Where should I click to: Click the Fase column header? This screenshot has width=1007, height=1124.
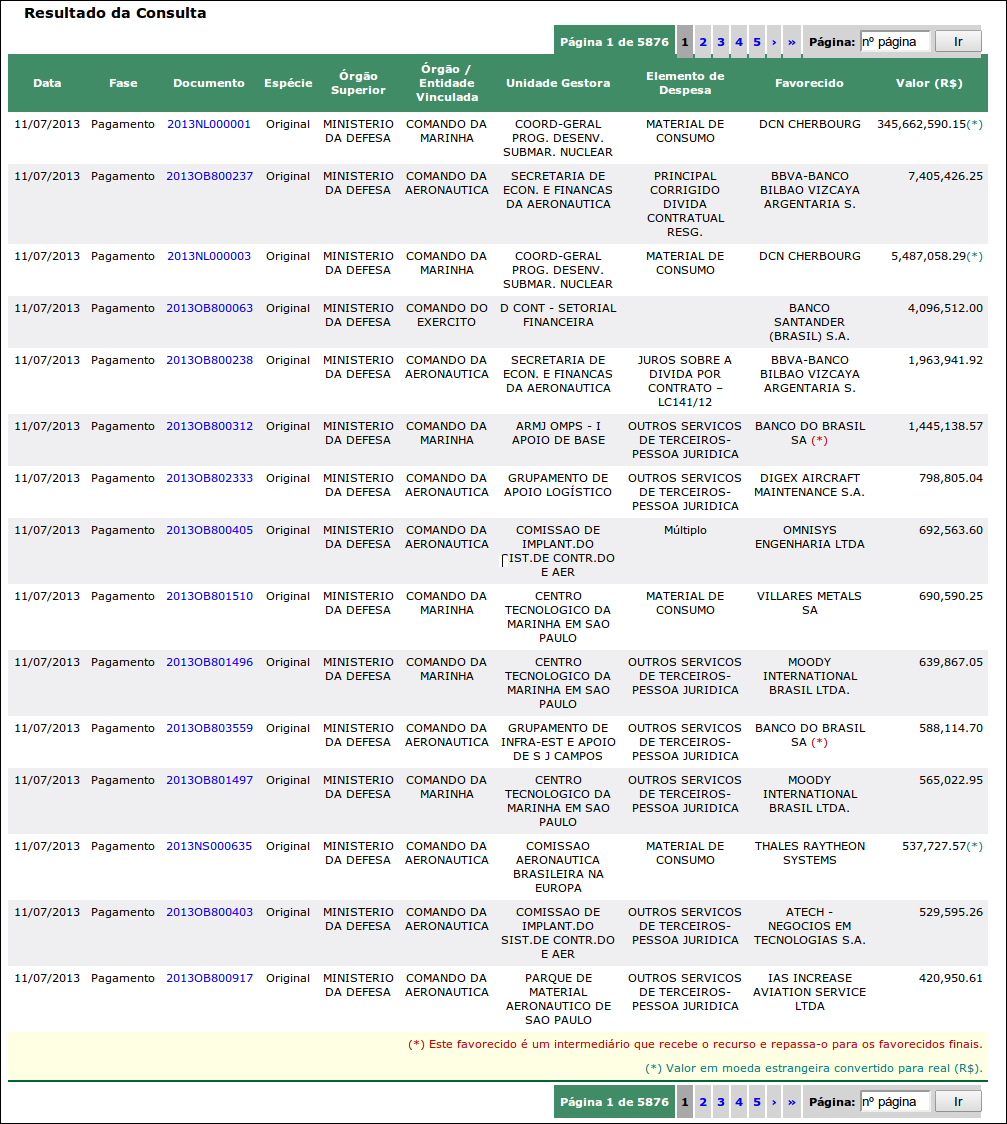pyautogui.click(x=123, y=83)
